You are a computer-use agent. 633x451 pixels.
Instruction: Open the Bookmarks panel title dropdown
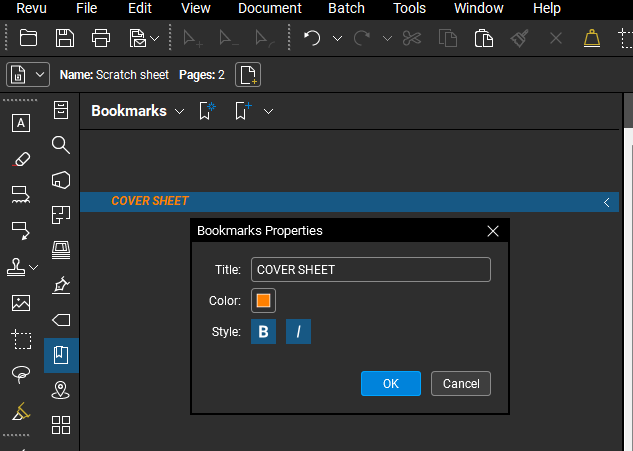click(x=180, y=111)
